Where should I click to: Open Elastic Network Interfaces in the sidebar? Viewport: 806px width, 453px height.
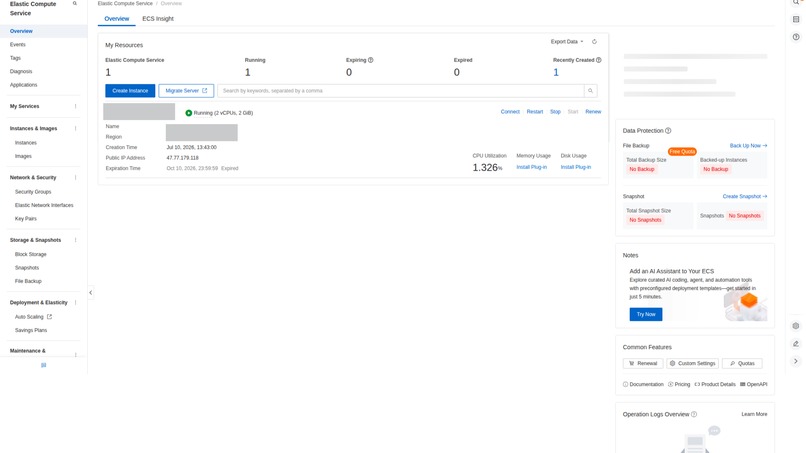coord(44,205)
